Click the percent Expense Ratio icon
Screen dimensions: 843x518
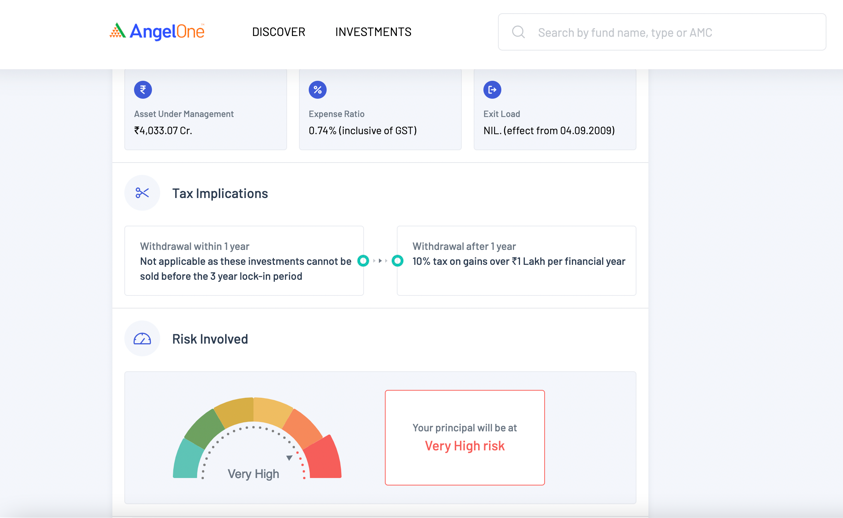317,90
